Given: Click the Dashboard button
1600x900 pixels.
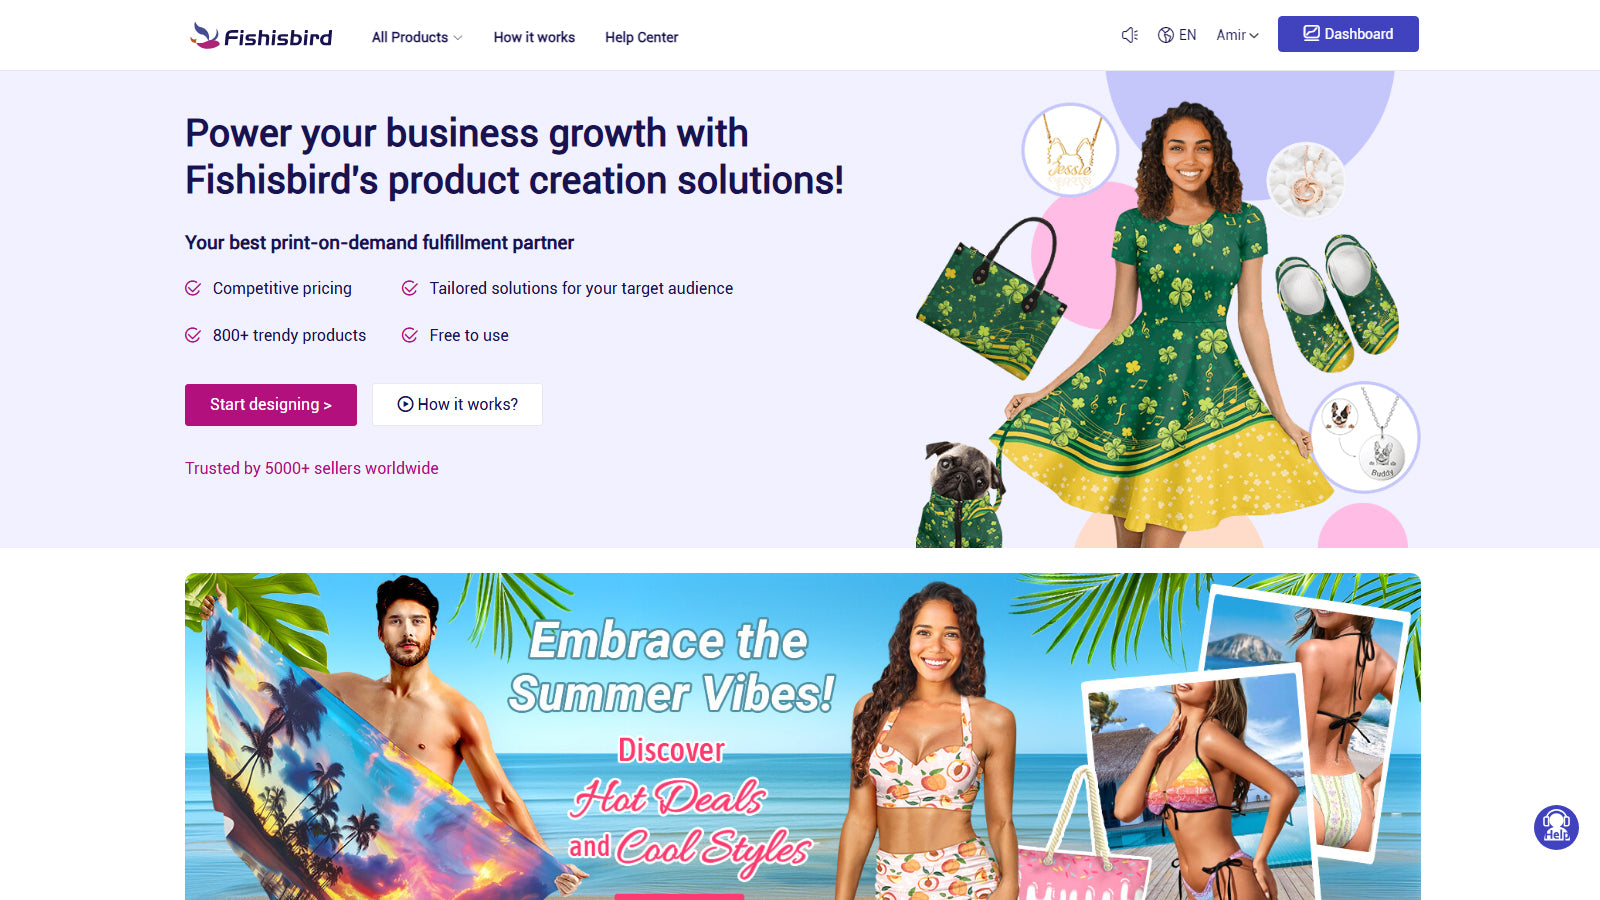Looking at the screenshot, I should pyautogui.click(x=1348, y=34).
